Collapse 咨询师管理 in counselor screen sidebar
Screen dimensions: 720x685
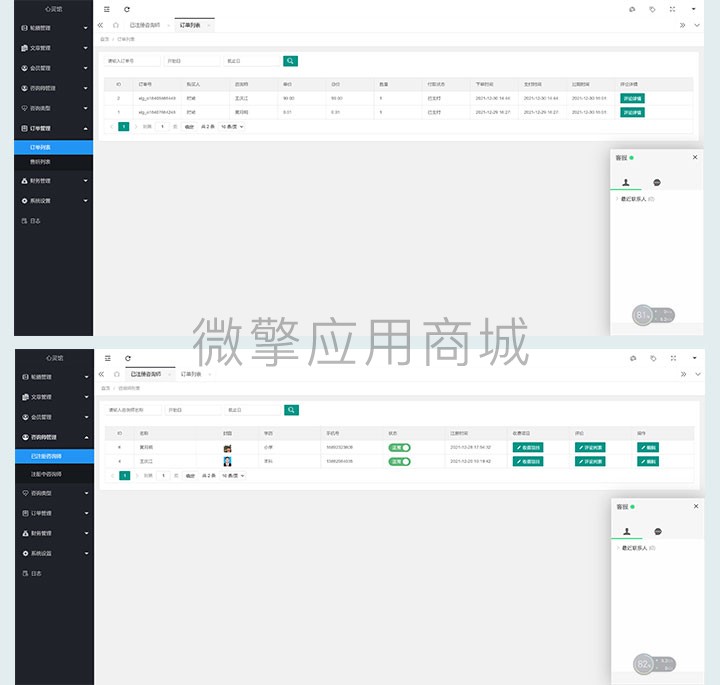point(54,437)
